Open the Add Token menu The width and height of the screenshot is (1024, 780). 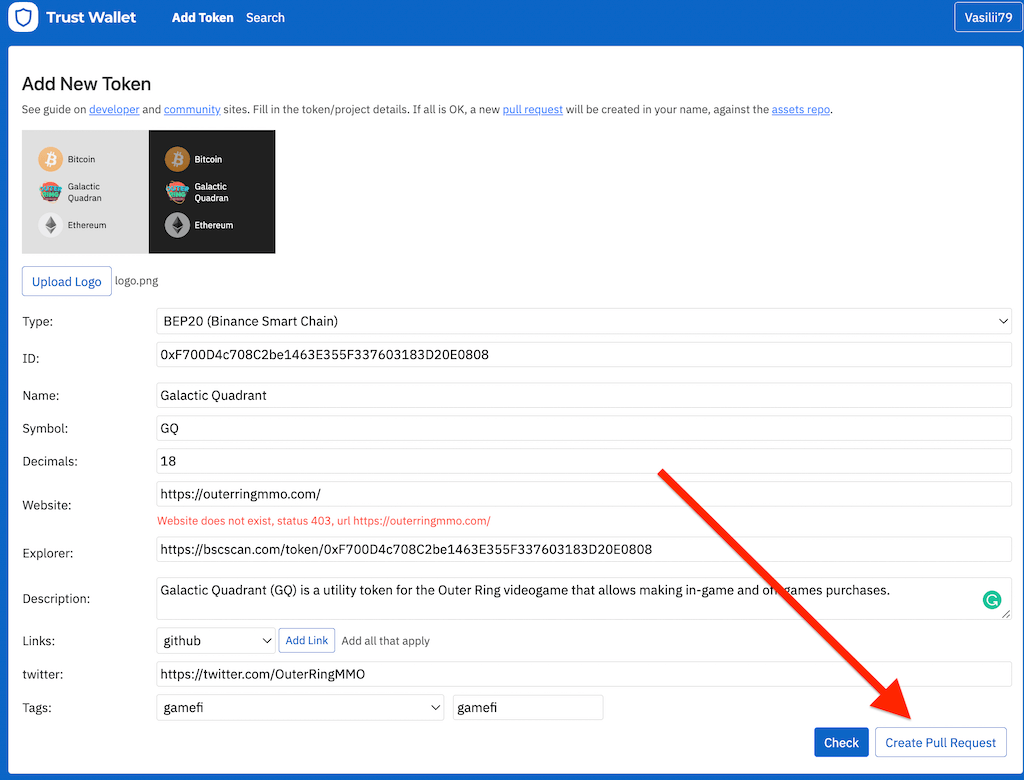tap(202, 17)
